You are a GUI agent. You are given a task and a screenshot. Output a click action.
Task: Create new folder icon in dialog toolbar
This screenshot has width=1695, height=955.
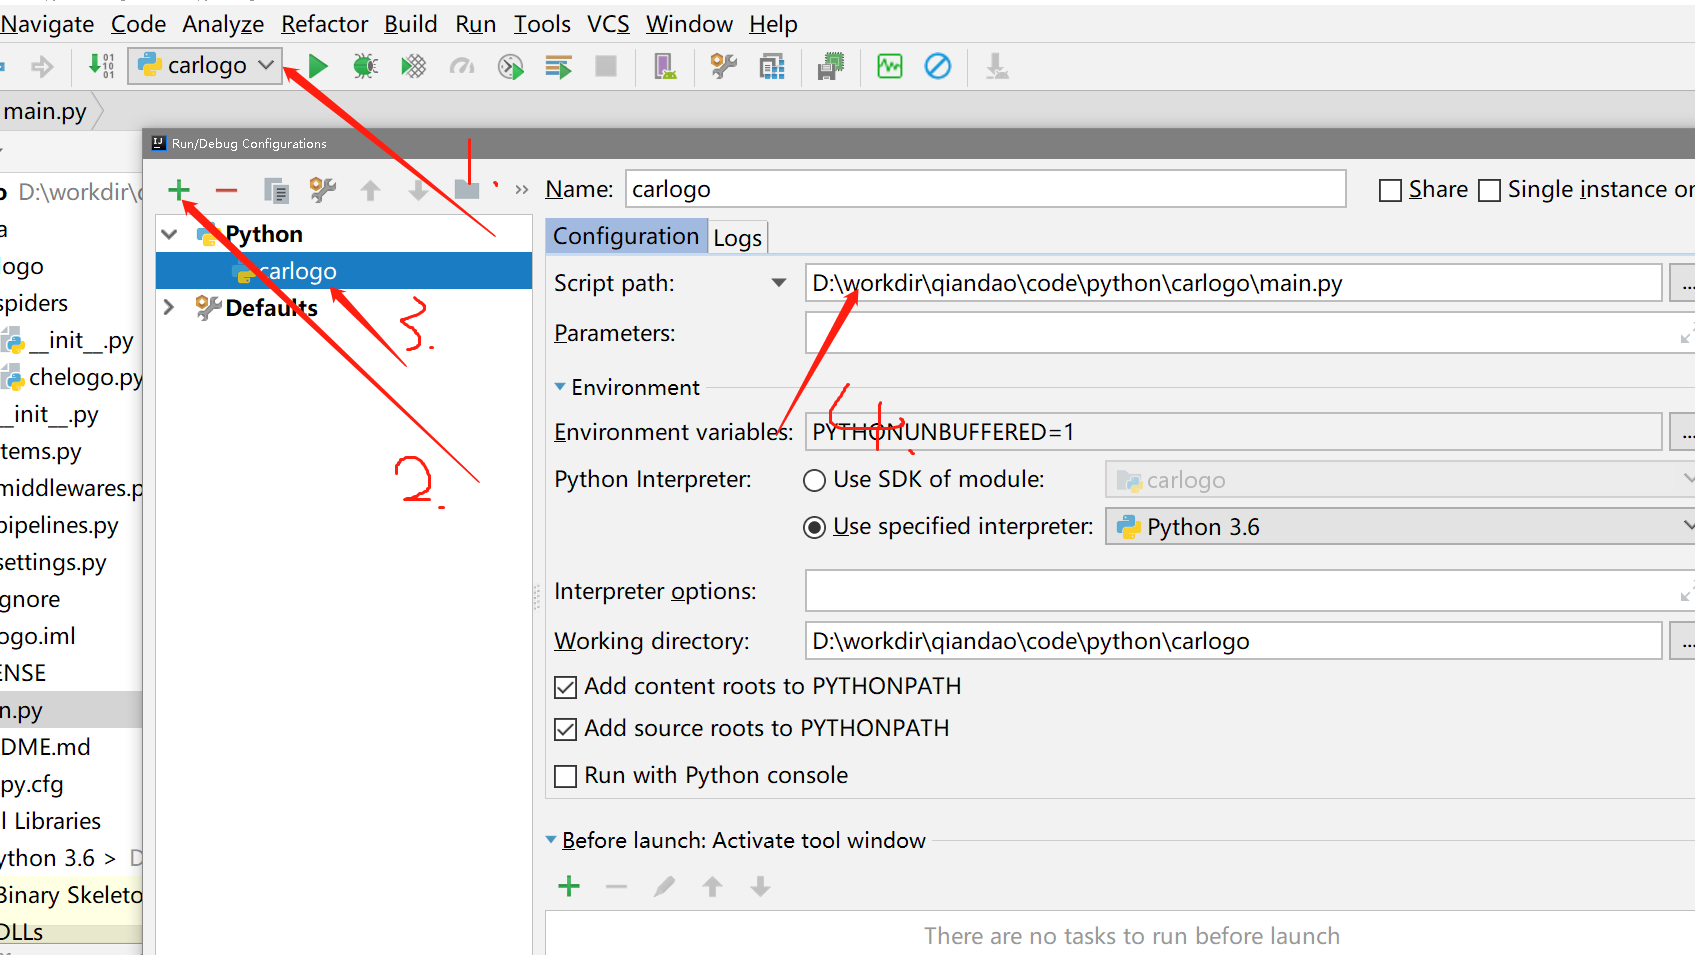468,189
